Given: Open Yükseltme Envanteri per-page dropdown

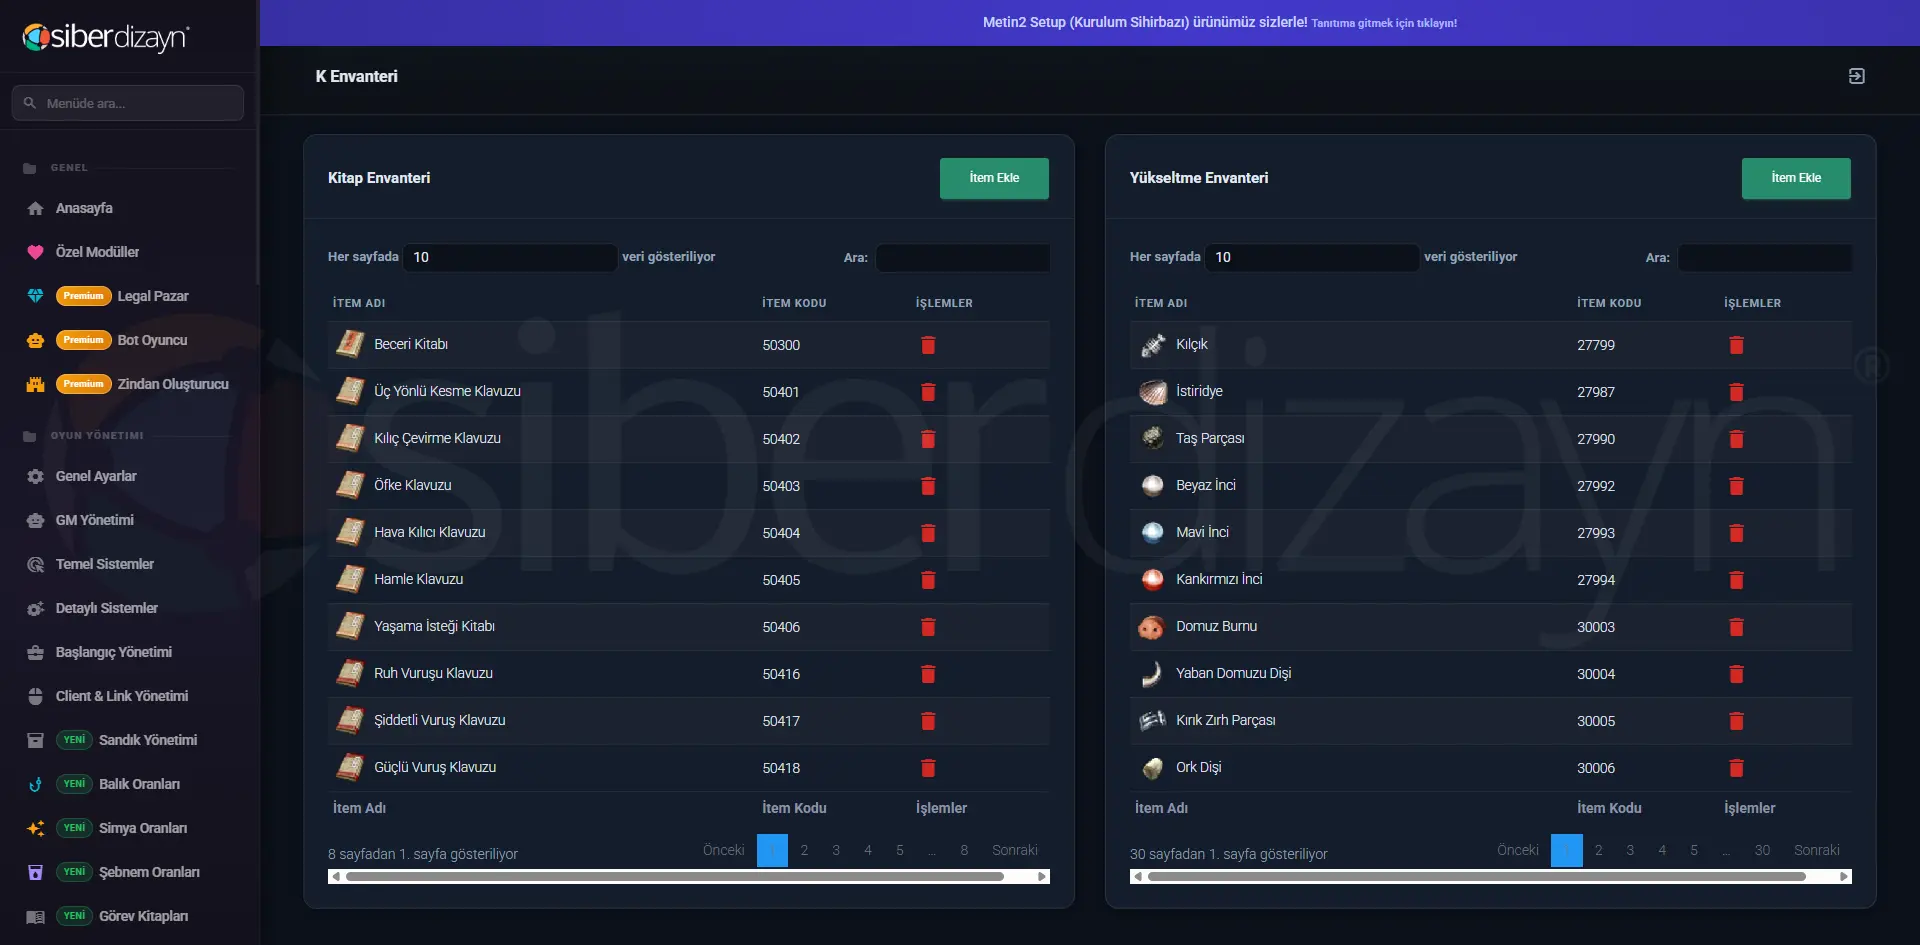Looking at the screenshot, I should point(1312,257).
